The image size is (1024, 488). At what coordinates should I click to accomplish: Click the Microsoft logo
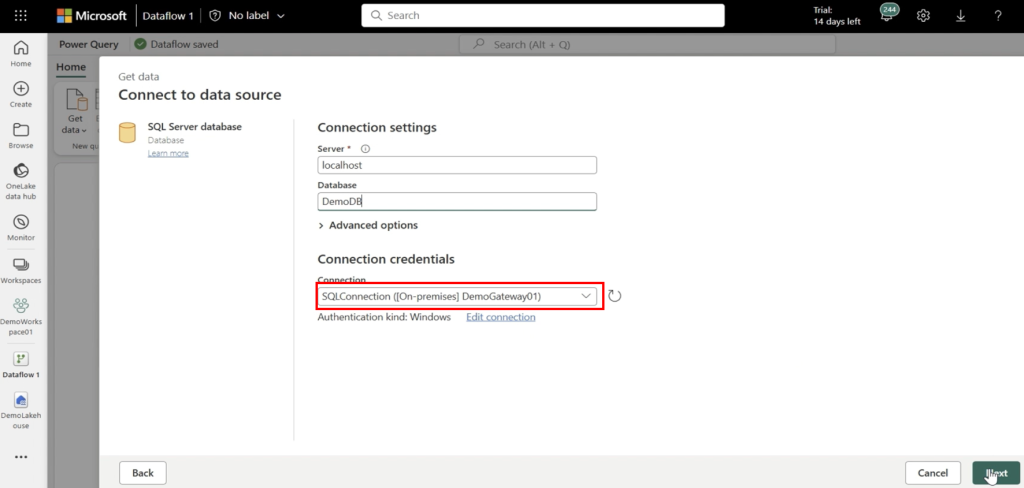tap(92, 16)
